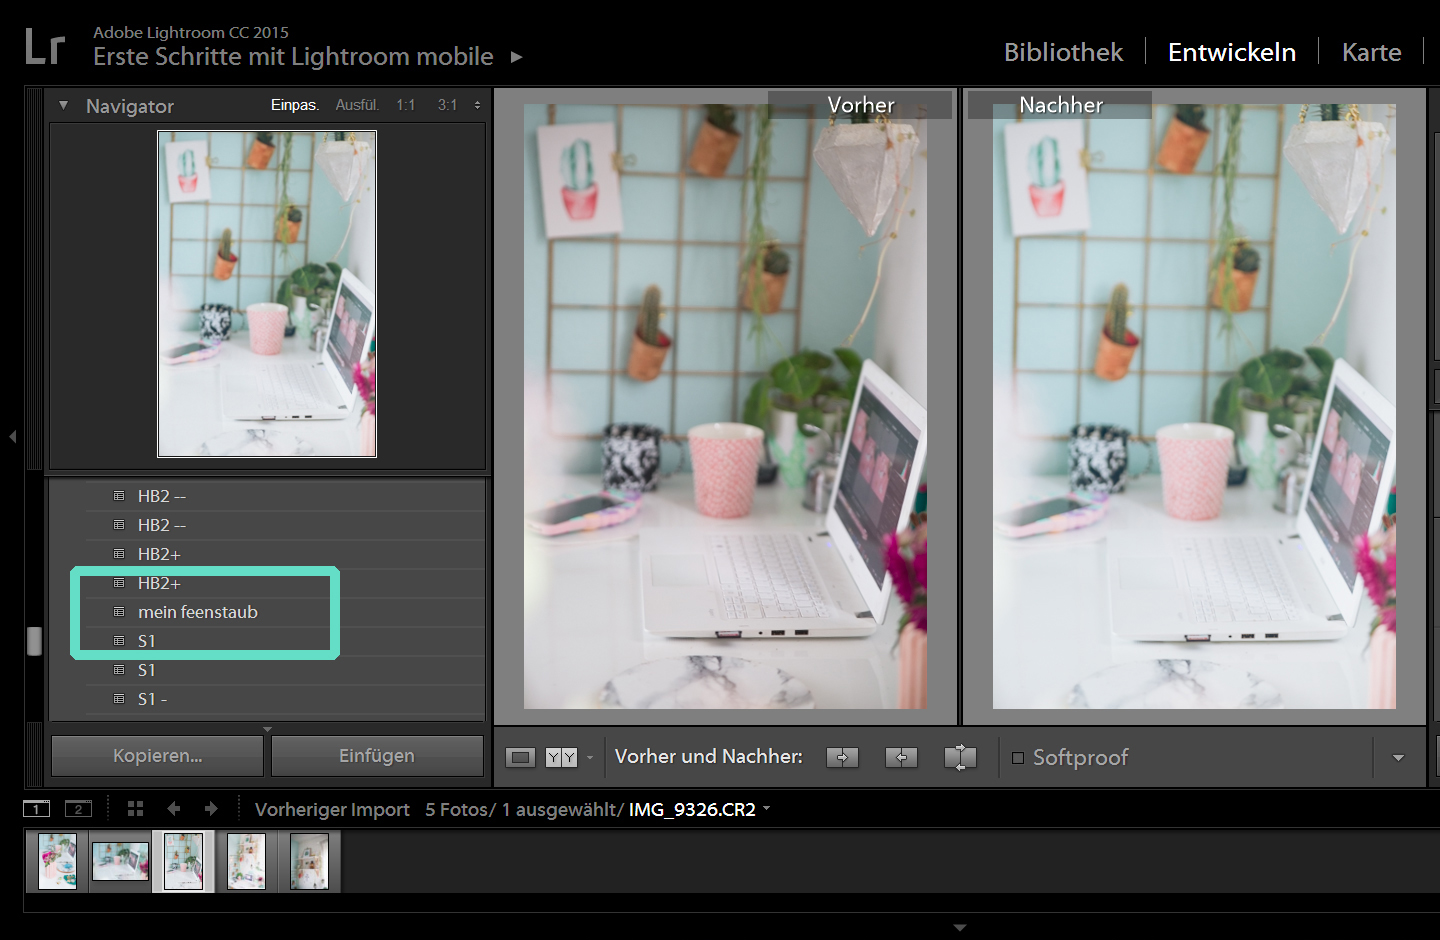Go back with the filmstrip left arrow

(174, 809)
